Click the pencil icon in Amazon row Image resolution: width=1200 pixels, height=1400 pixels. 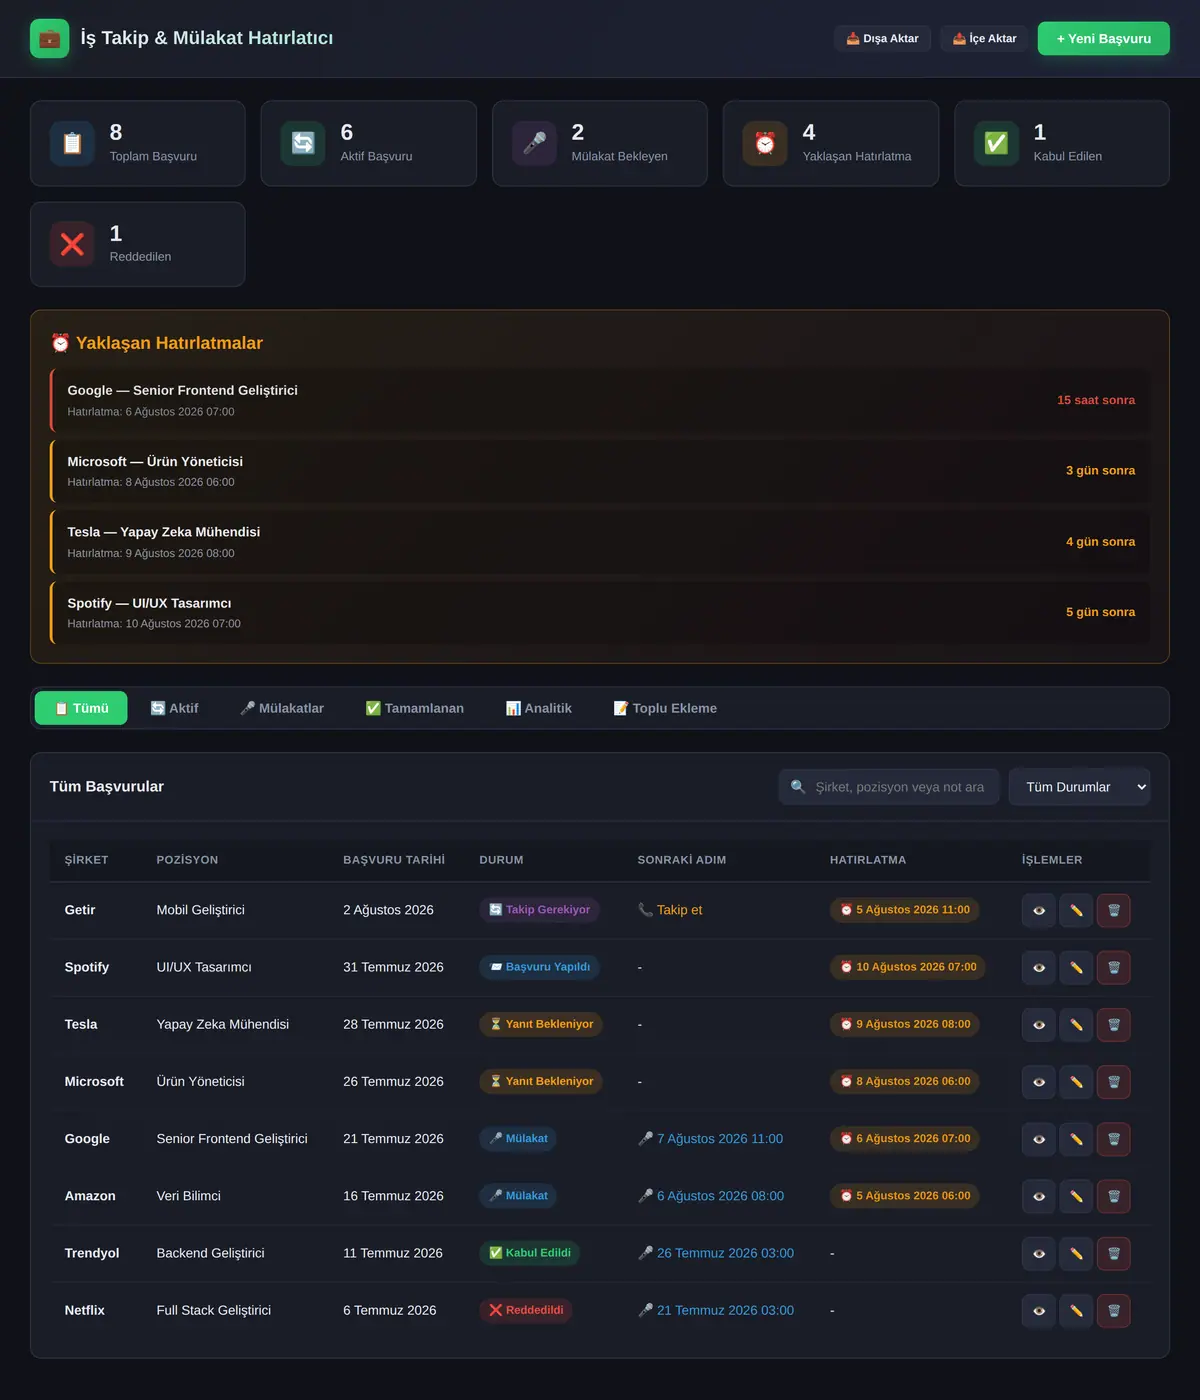point(1076,1196)
